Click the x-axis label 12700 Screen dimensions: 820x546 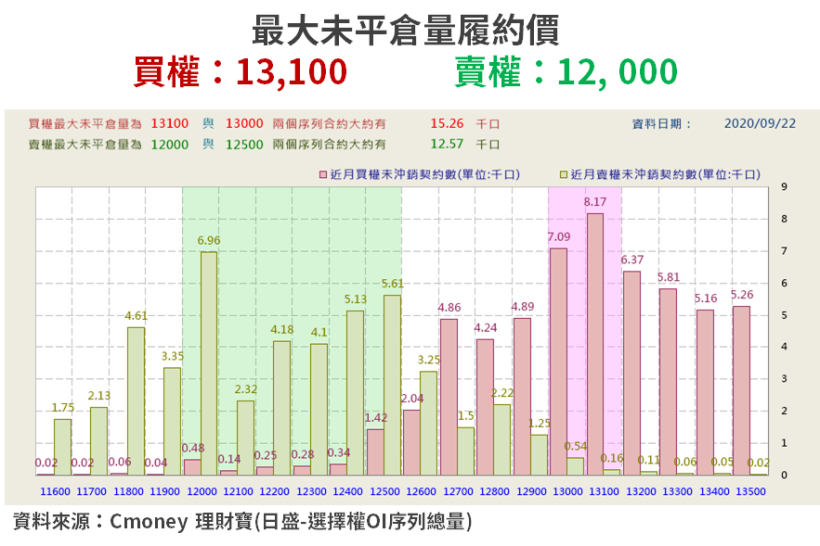pos(458,492)
